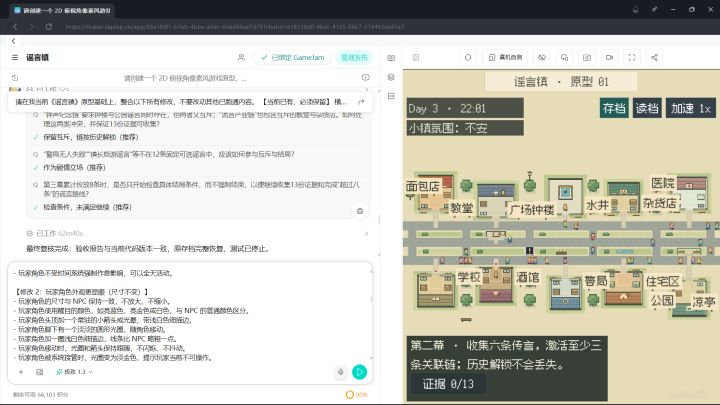The image size is (720, 405).
Task: Click the 警局 building label
Action: [x=596, y=281]
